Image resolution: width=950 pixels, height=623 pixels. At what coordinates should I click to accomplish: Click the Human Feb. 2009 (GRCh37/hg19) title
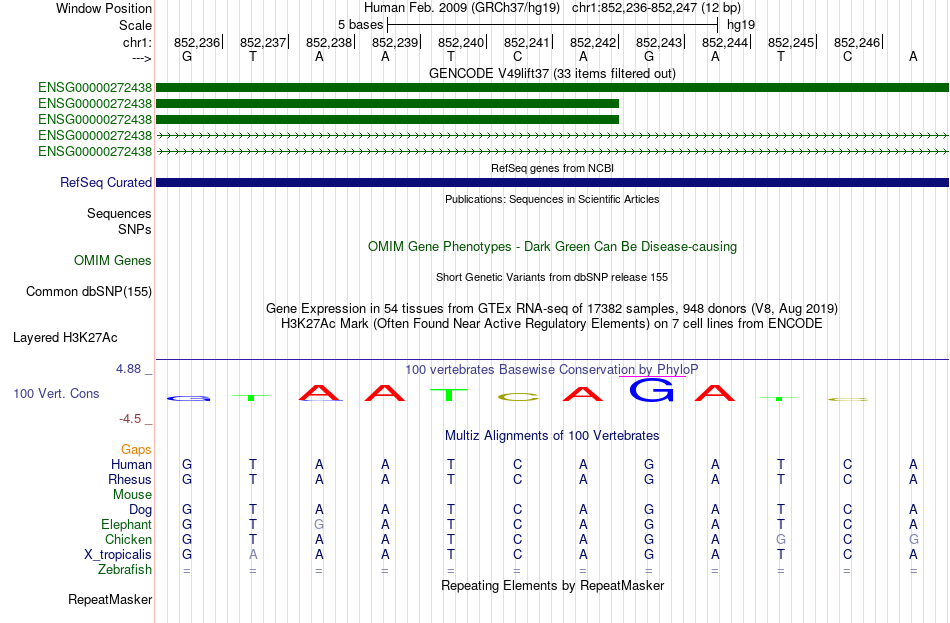(463, 8)
